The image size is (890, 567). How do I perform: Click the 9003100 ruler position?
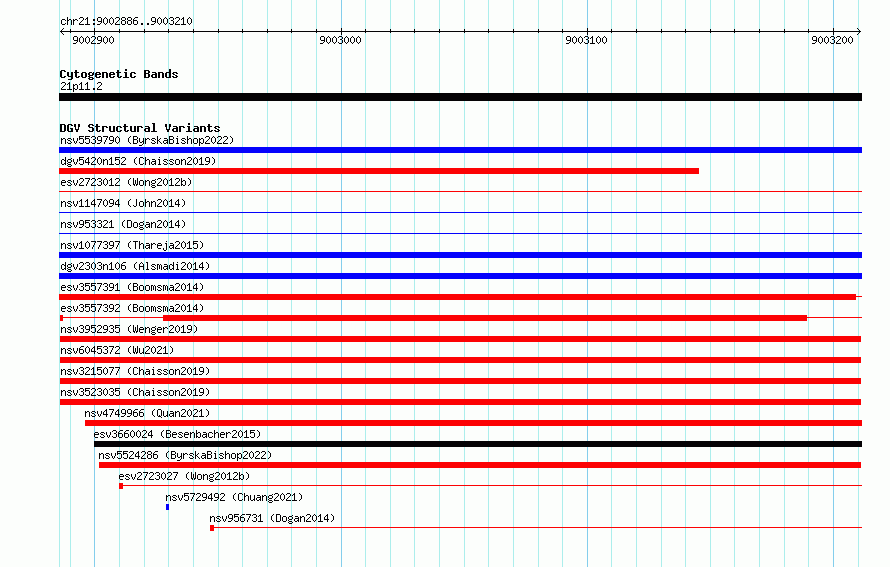click(586, 40)
